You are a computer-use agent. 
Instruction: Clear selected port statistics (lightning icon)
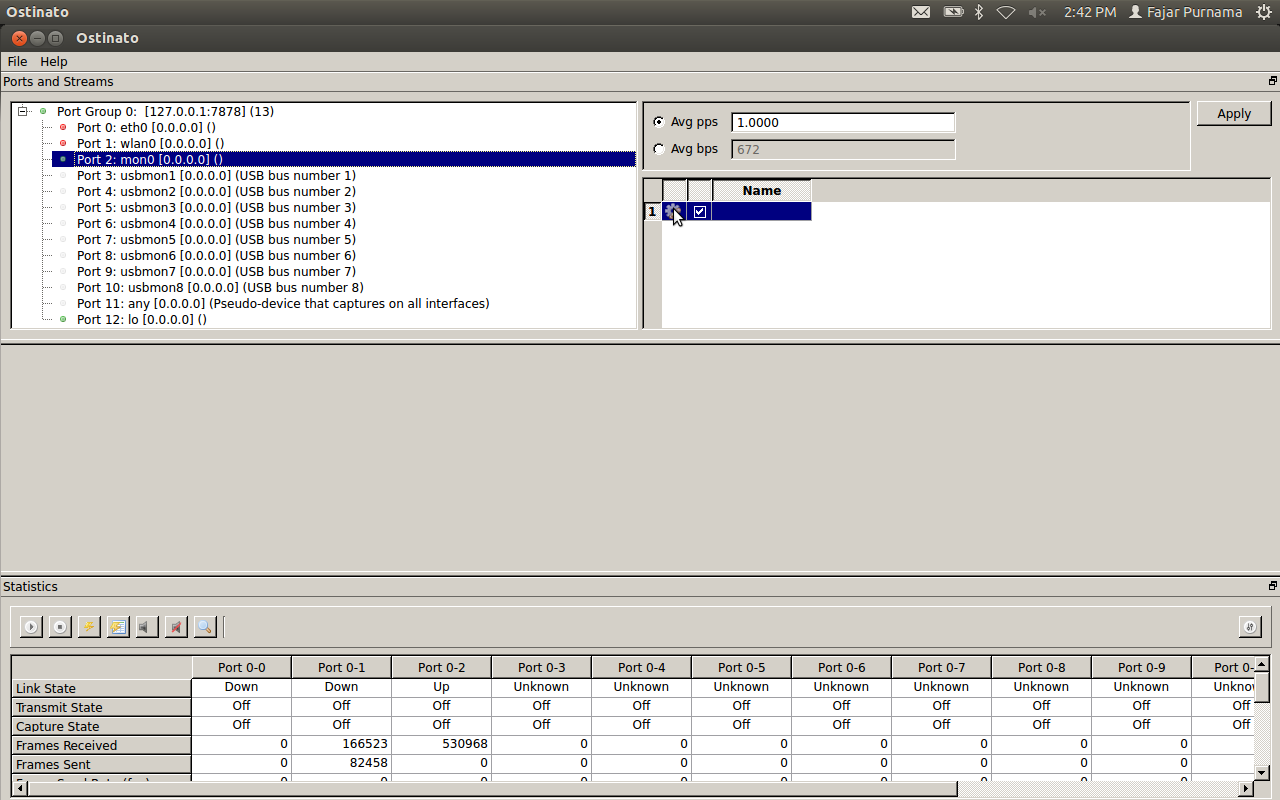[89, 627]
